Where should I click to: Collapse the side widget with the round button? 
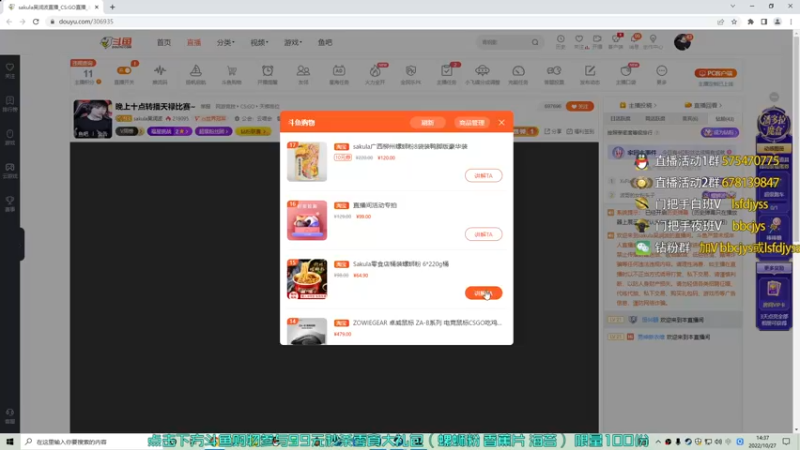tap(774, 97)
